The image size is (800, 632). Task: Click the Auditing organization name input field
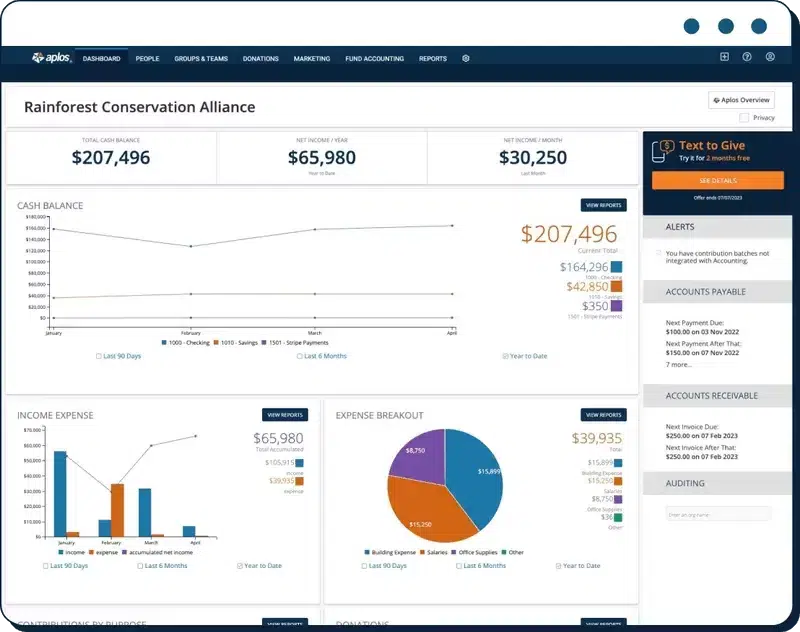tap(718, 514)
